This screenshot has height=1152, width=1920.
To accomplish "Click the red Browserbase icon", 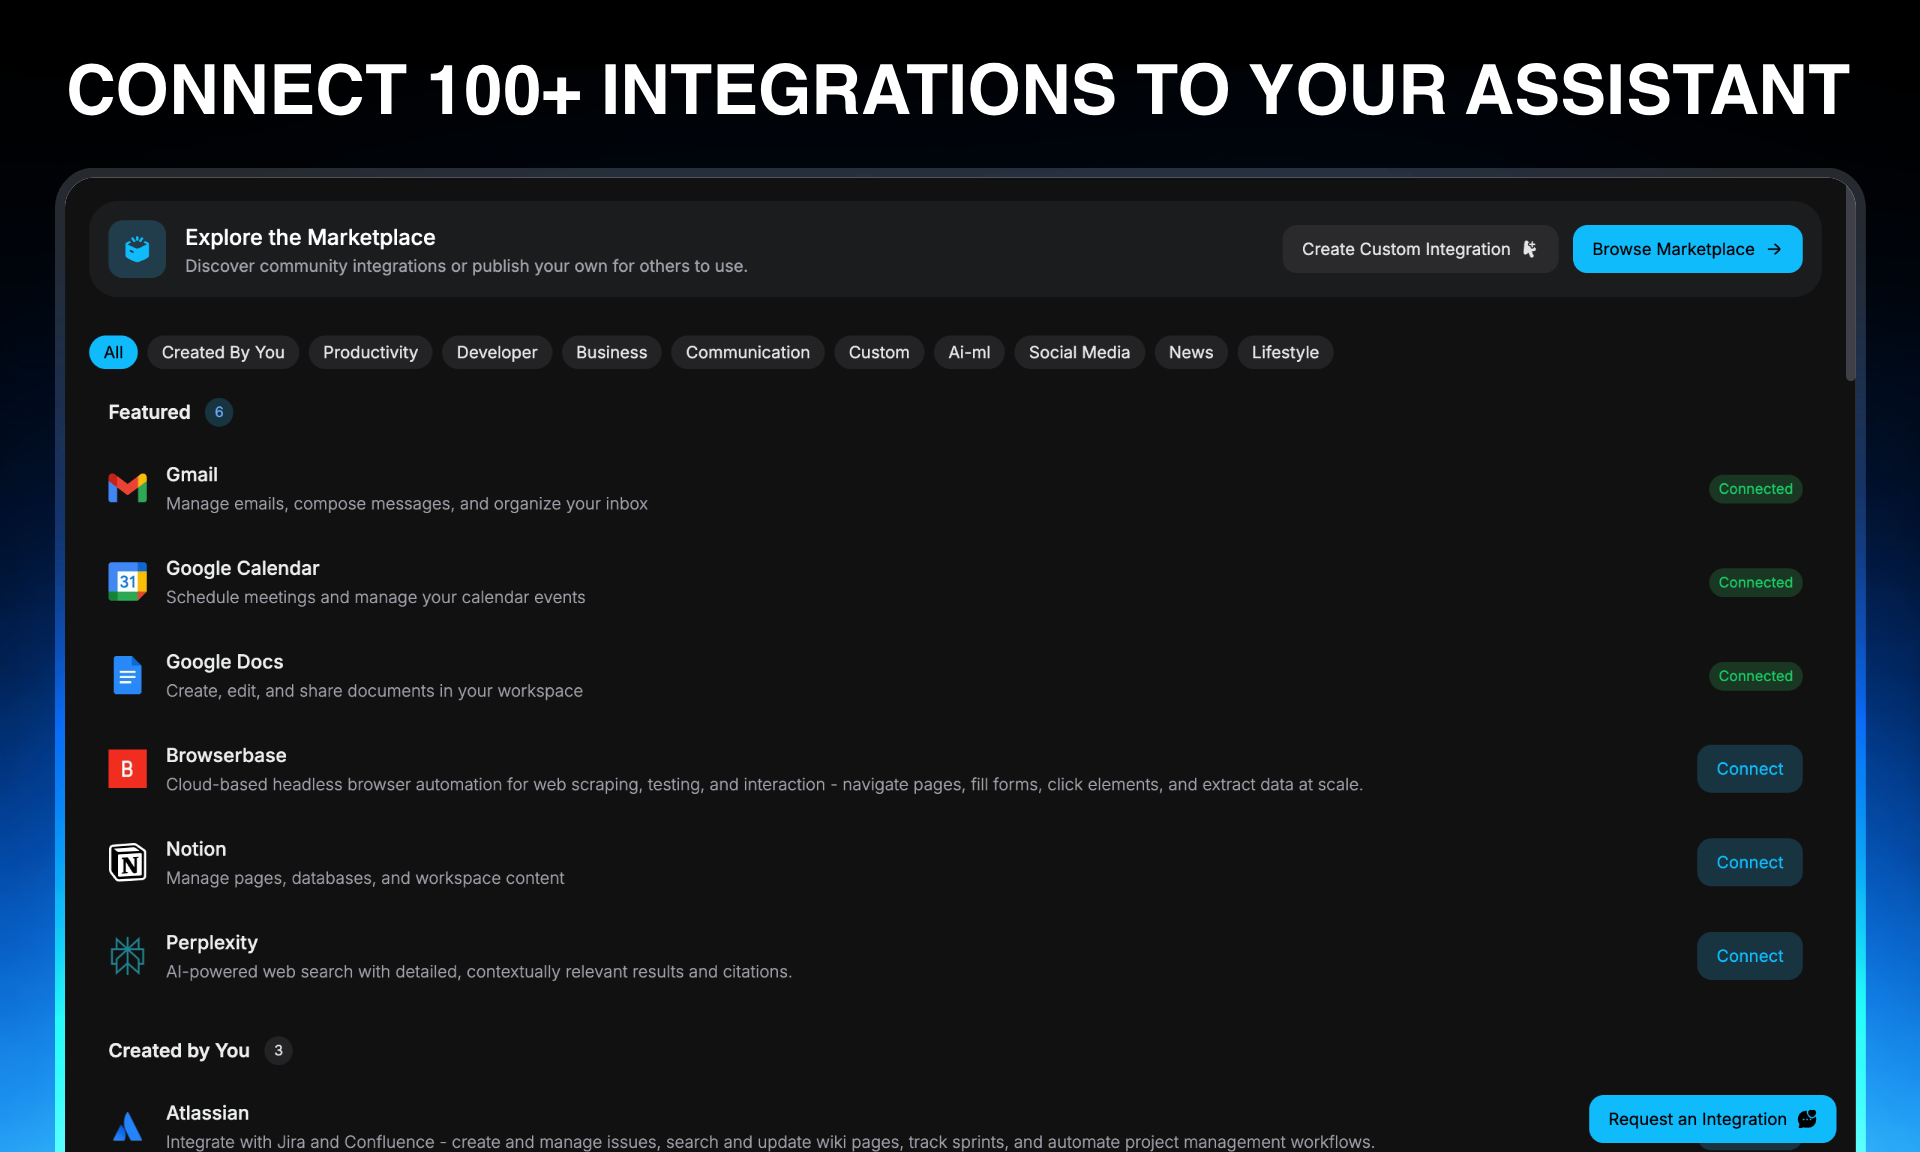I will click(x=127, y=768).
